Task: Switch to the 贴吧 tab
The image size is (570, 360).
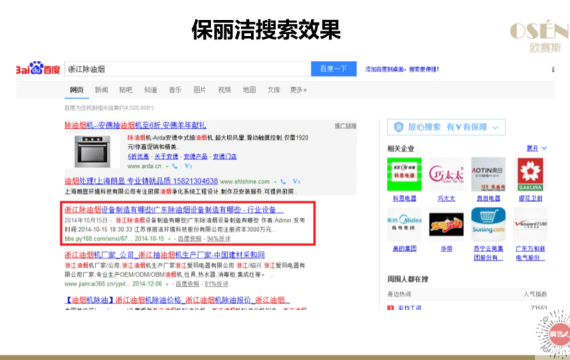Action: pyautogui.click(x=126, y=90)
